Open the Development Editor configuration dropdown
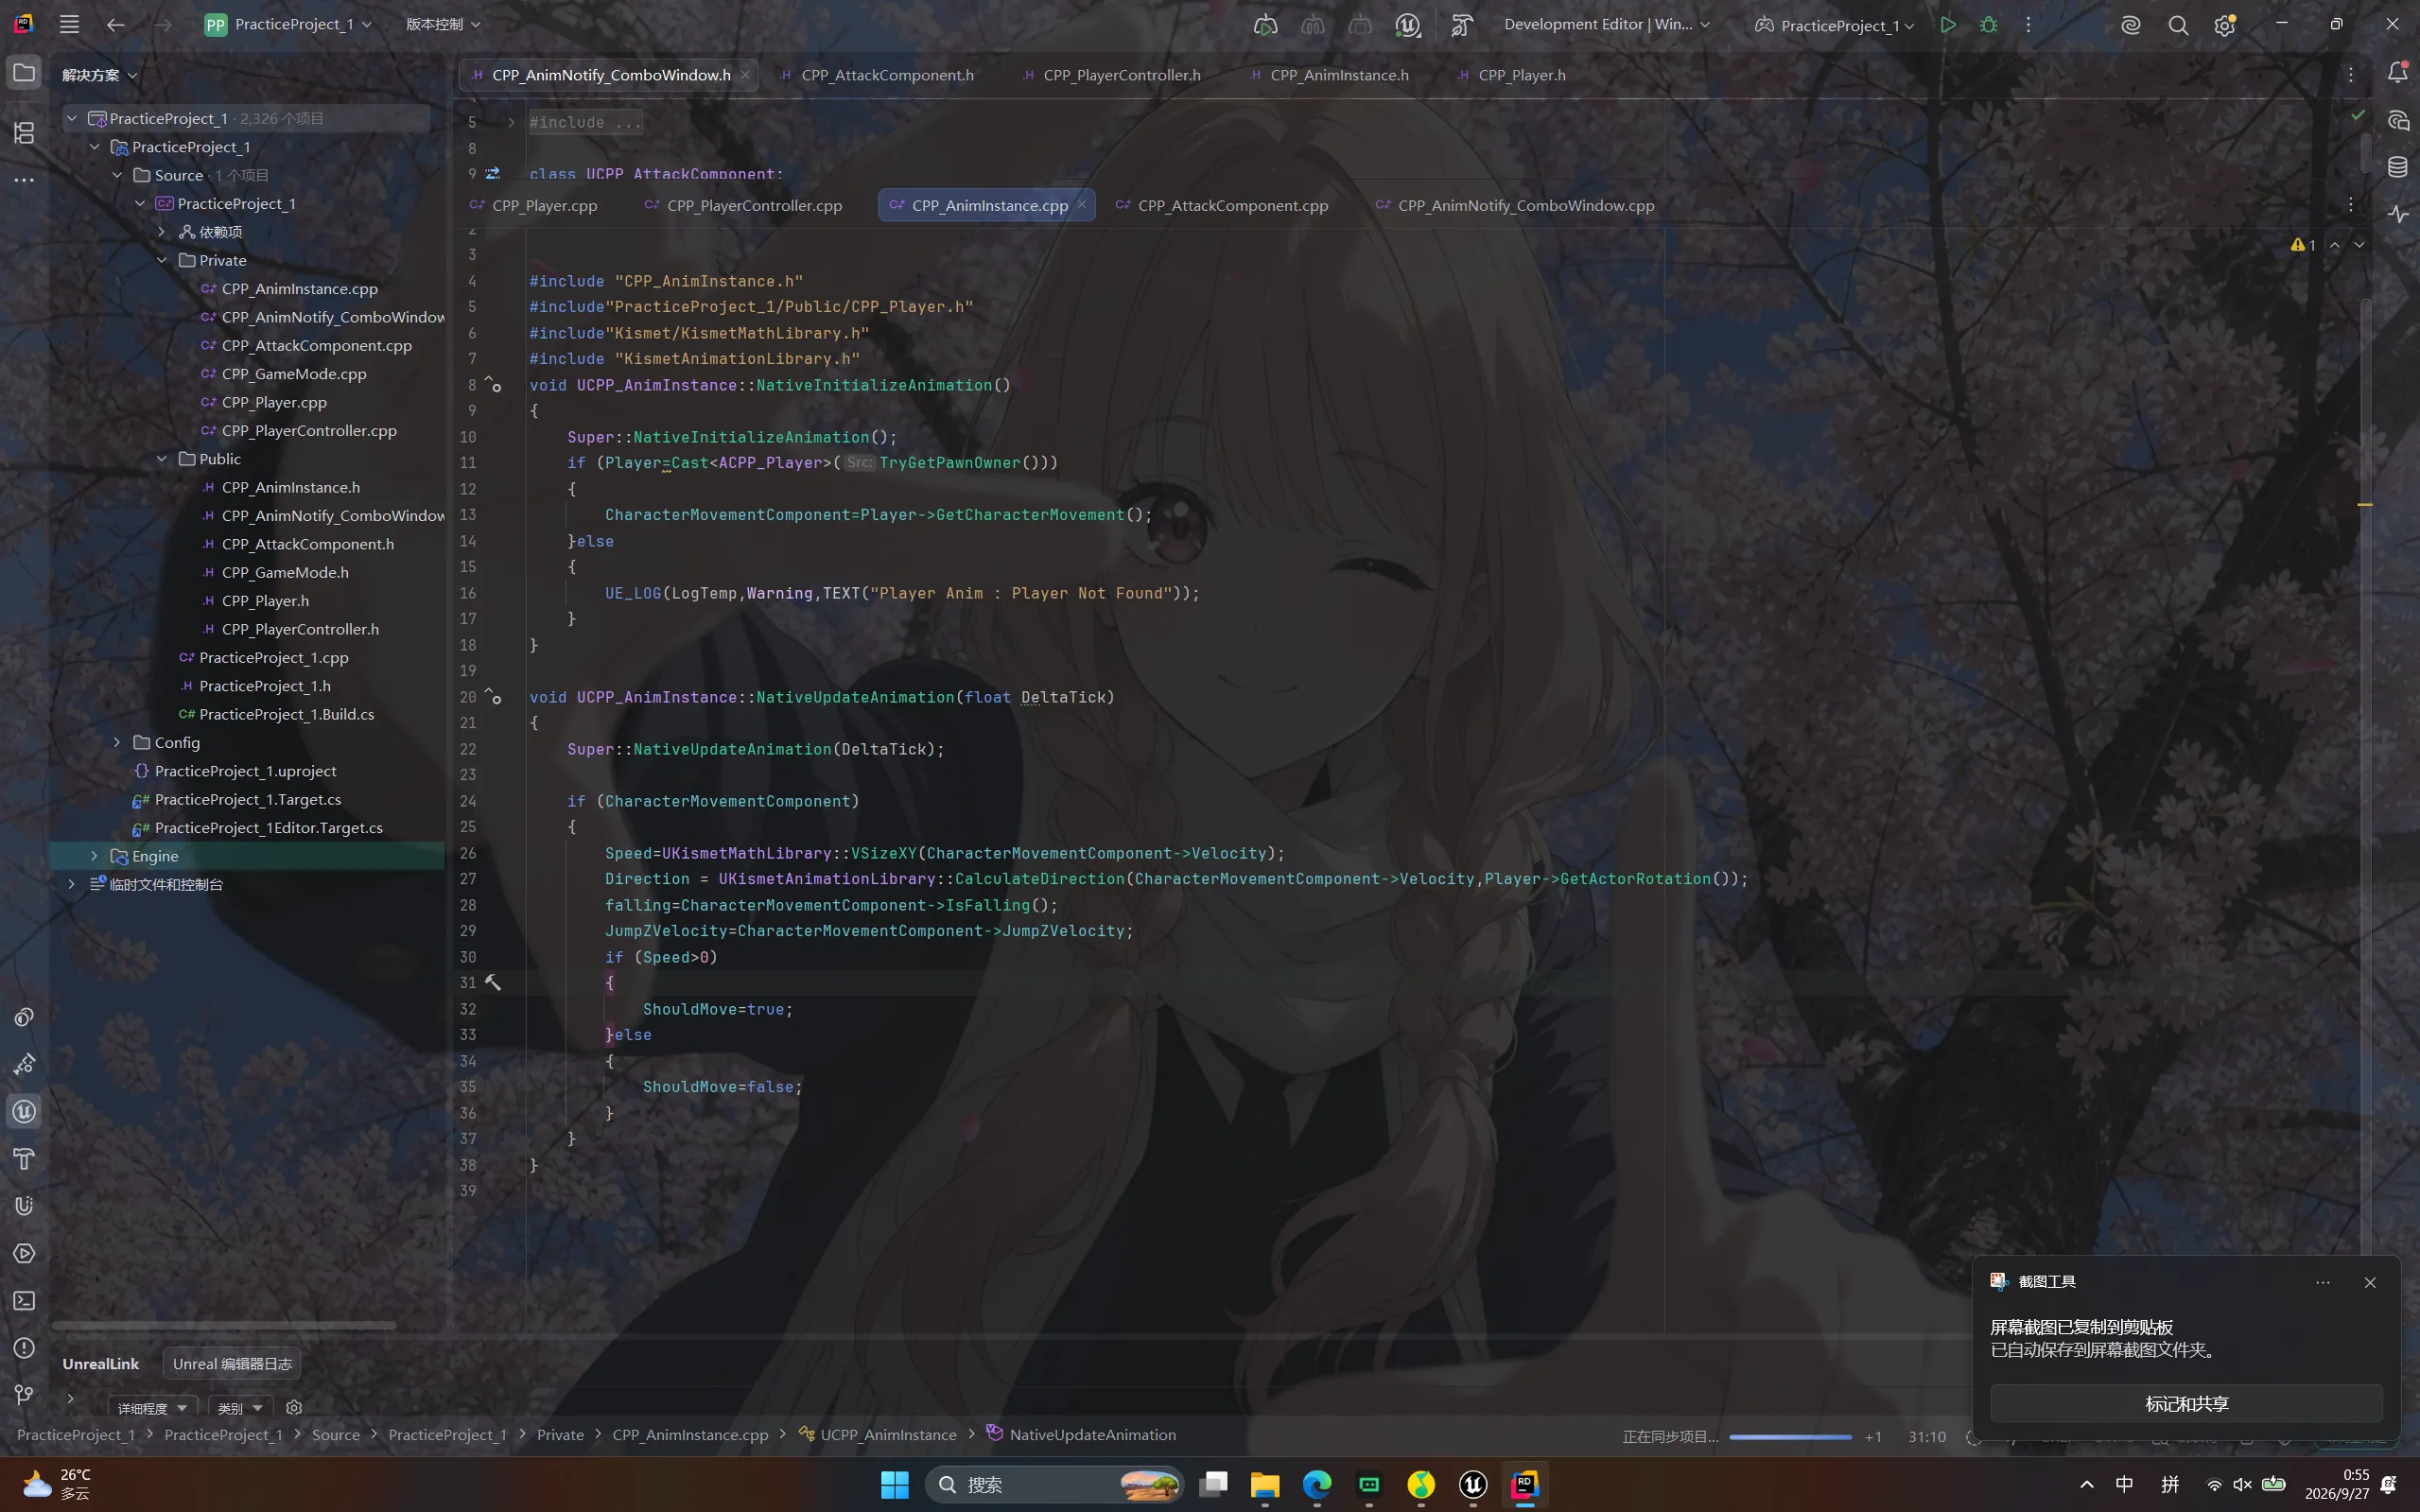This screenshot has width=2420, height=1512. (1606, 24)
